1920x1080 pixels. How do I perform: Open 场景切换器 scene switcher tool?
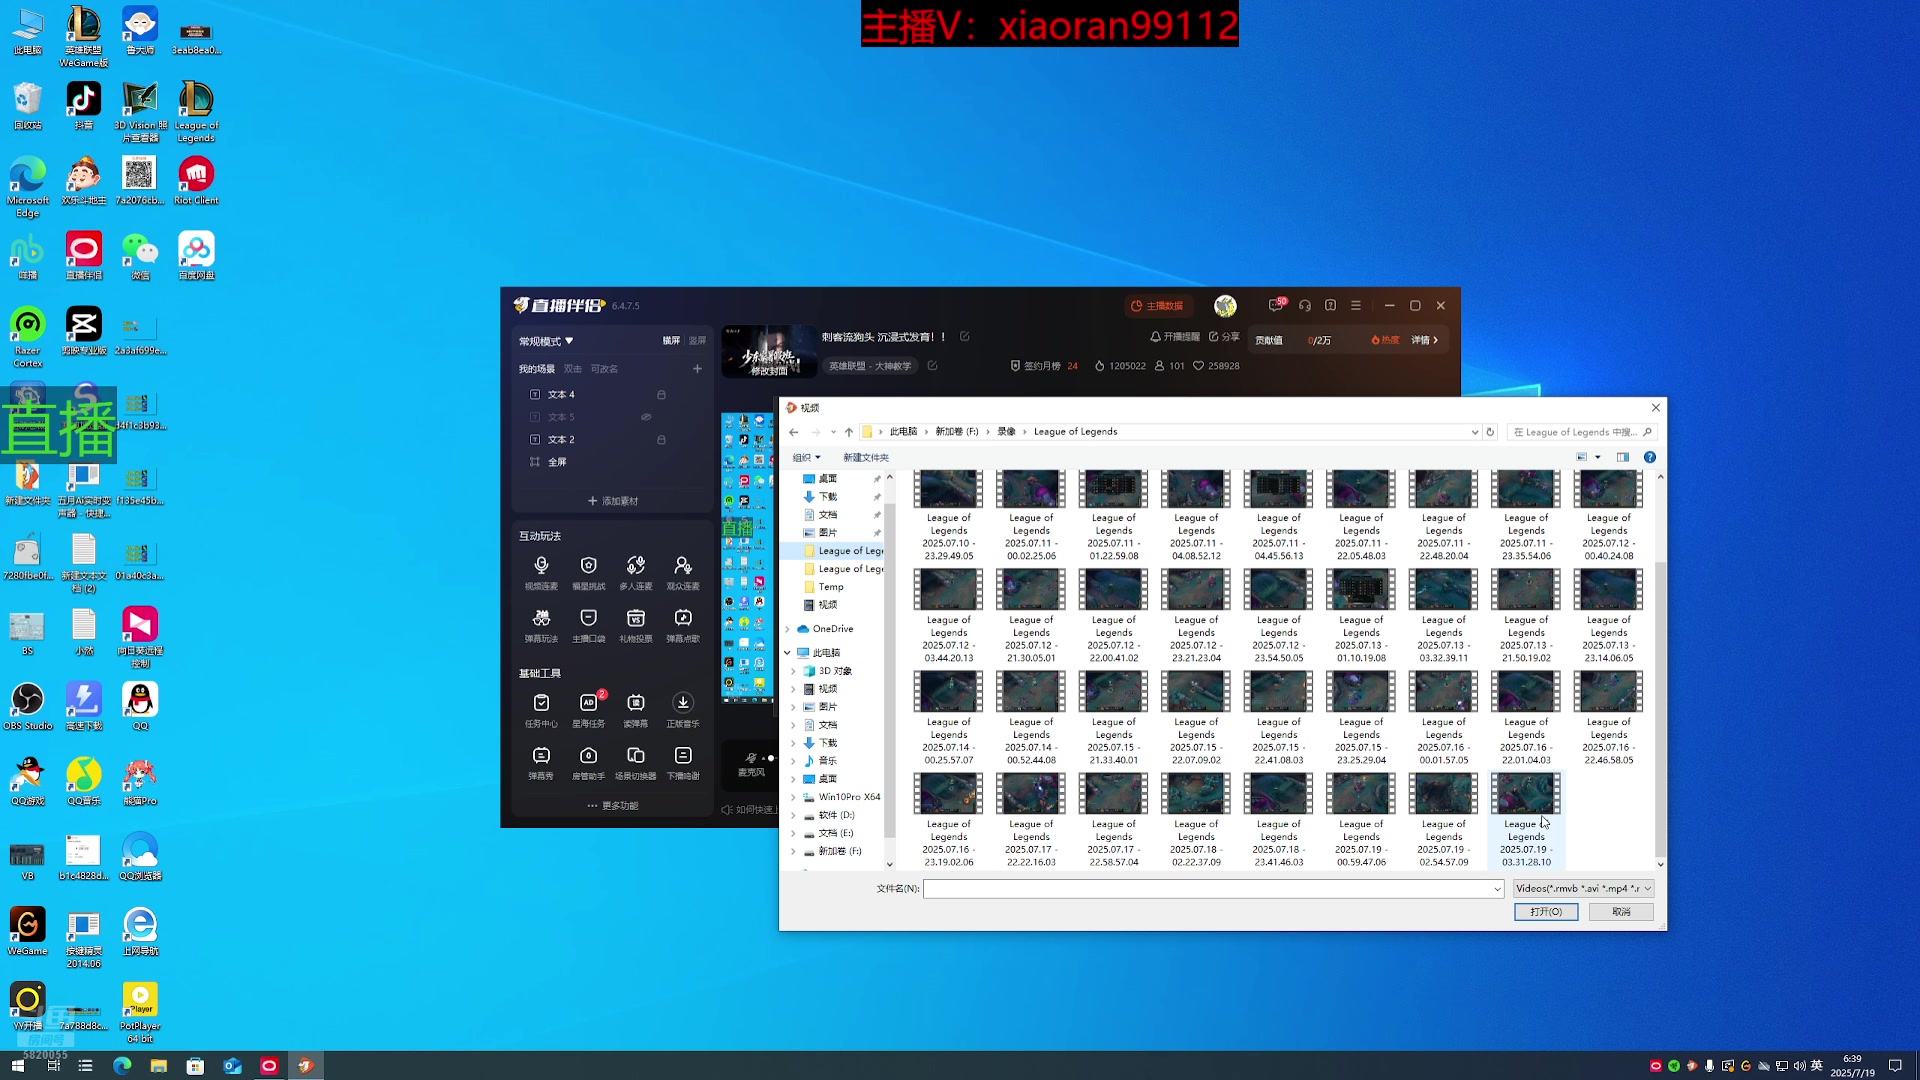point(635,762)
